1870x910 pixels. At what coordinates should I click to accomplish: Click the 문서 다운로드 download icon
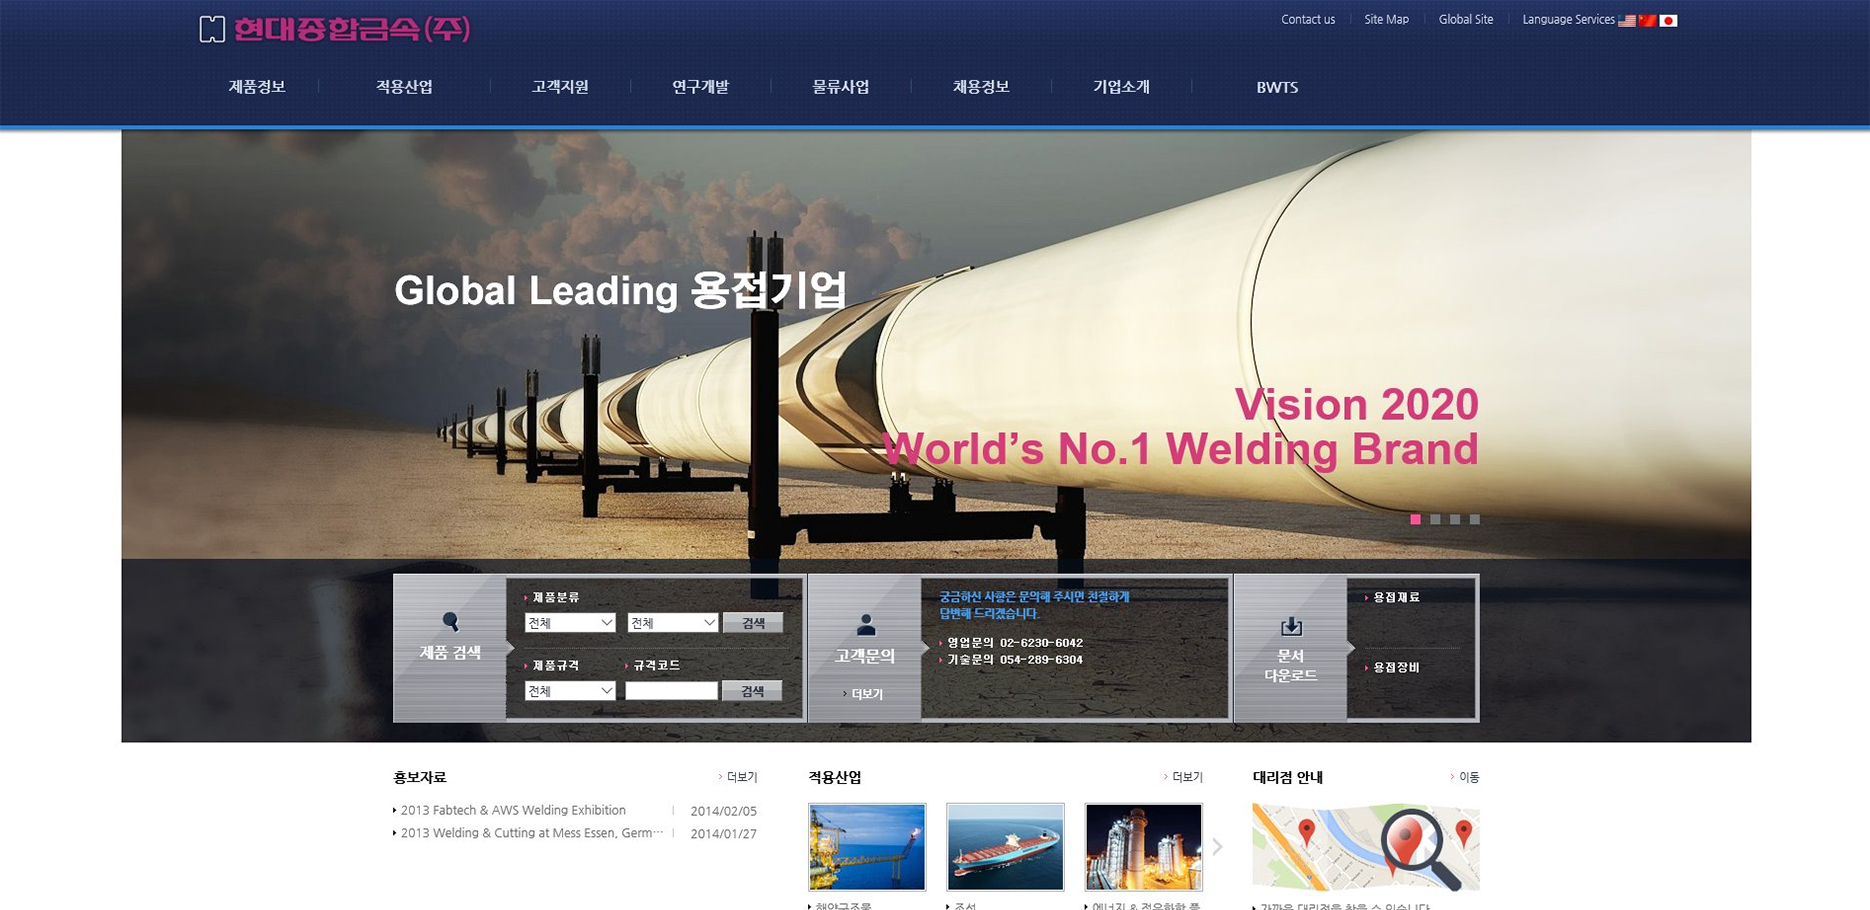pyautogui.click(x=1291, y=627)
